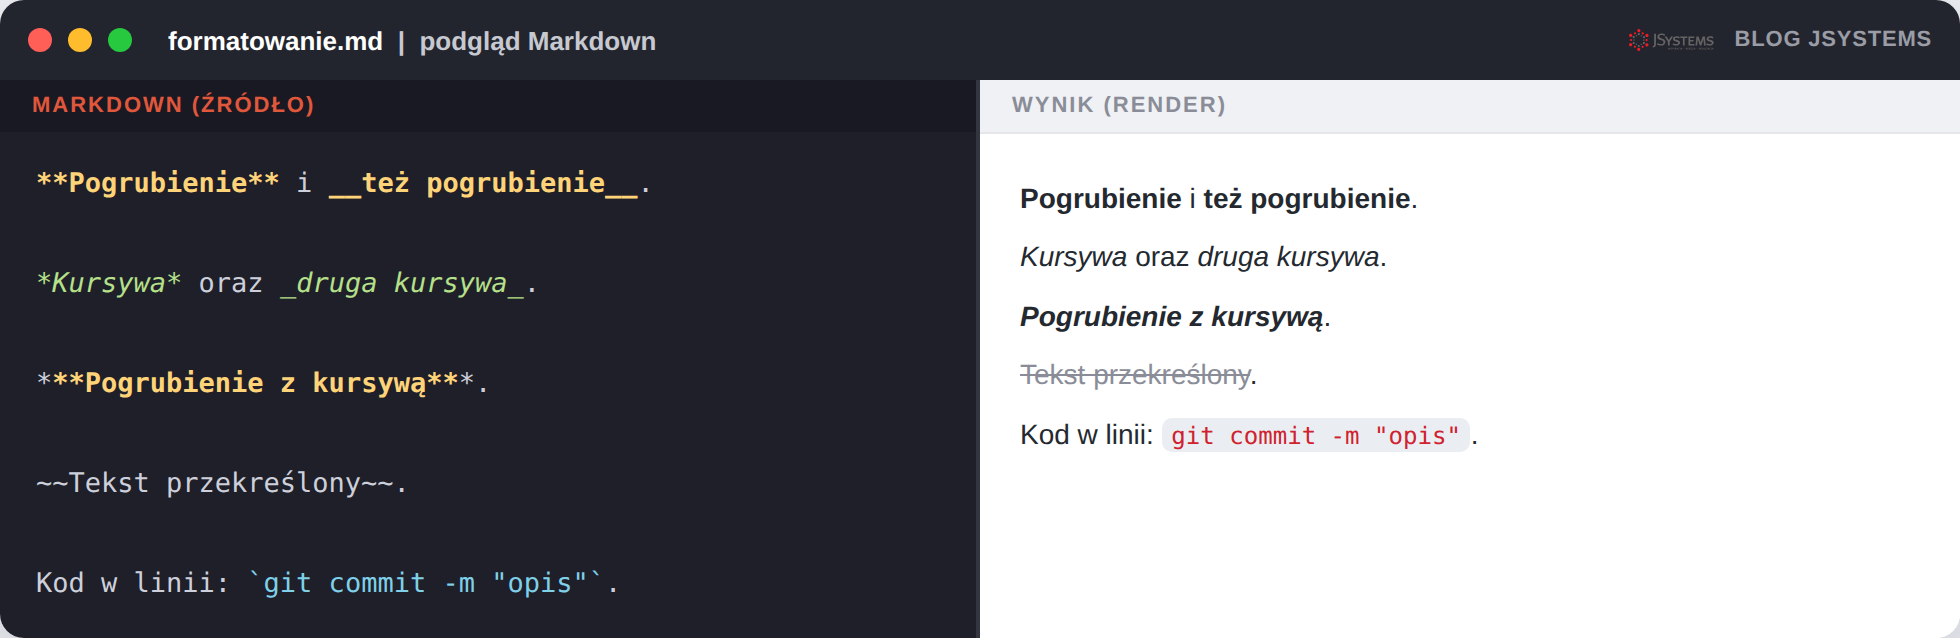Click rendered strikethrough 'Tekst przekreślony'
The image size is (1960, 638).
tap(1135, 375)
